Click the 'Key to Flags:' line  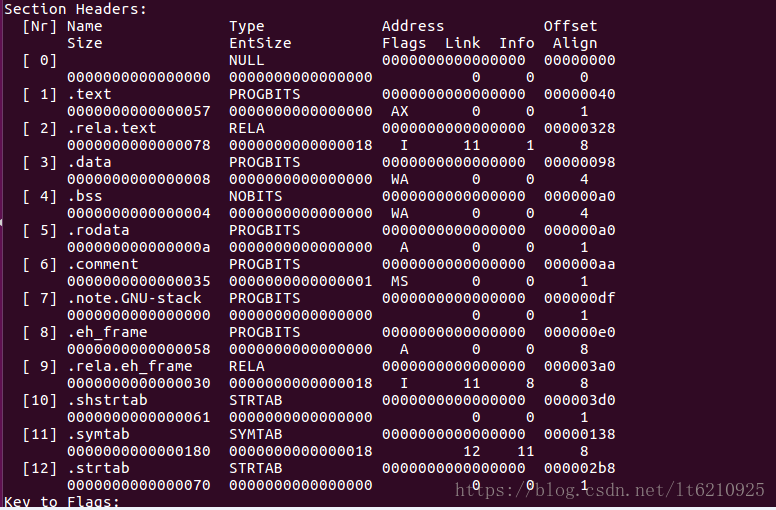pyautogui.click(x=62, y=502)
